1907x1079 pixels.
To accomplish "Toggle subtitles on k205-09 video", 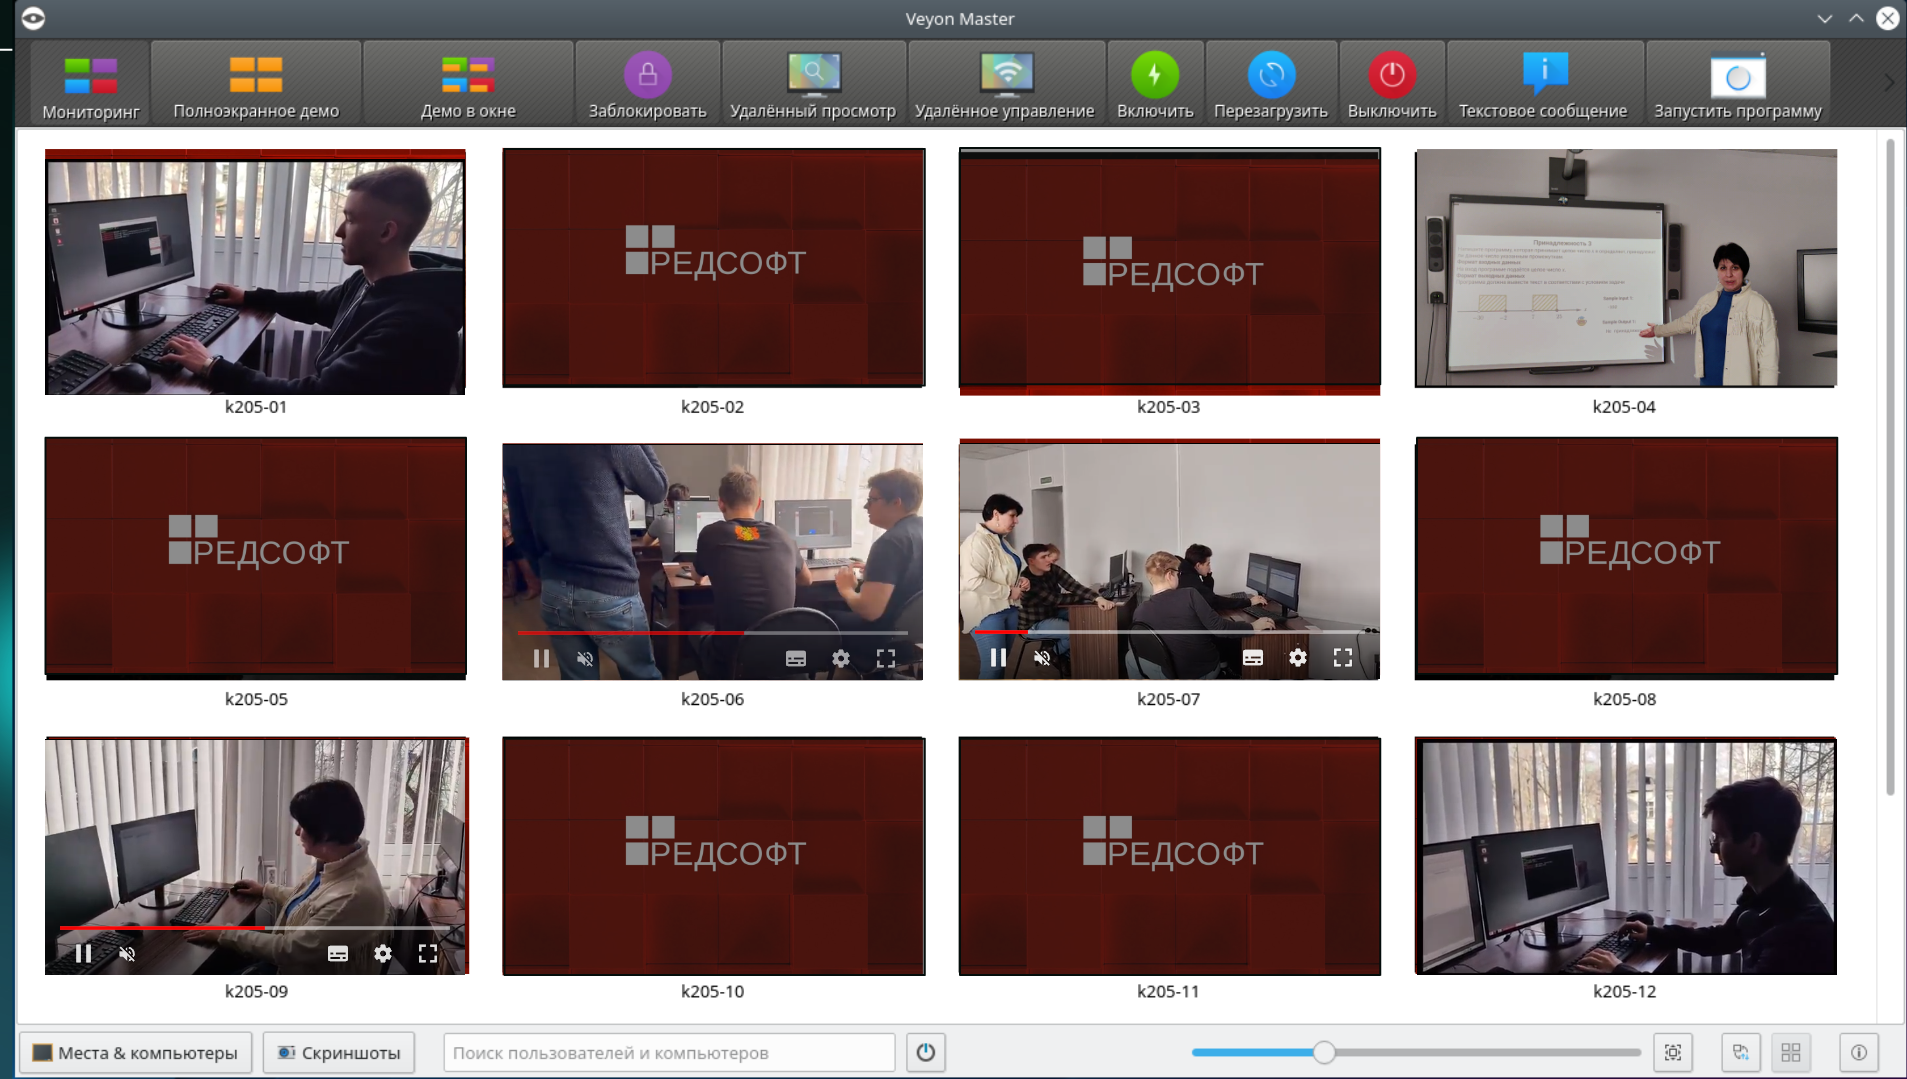I will [x=338, y=953].
